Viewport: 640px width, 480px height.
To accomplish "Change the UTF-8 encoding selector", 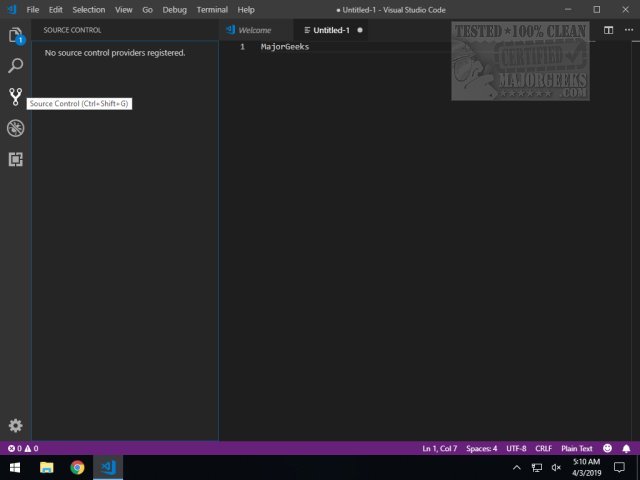I will (516, 449).
